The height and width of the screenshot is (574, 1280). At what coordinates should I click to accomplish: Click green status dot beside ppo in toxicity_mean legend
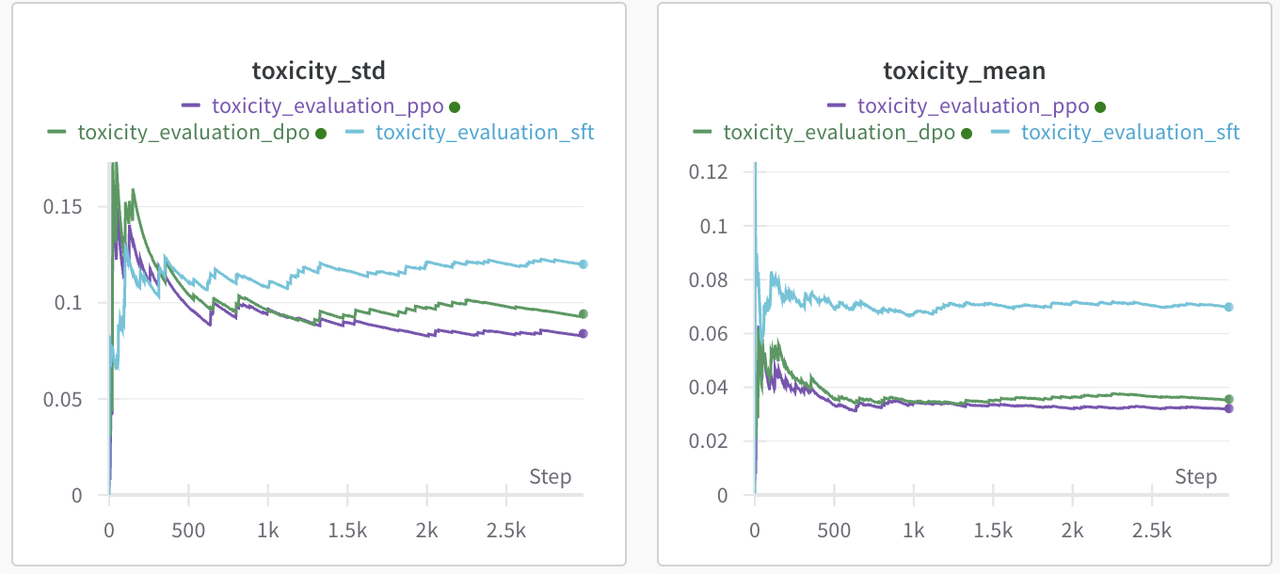pos(1100,107)
